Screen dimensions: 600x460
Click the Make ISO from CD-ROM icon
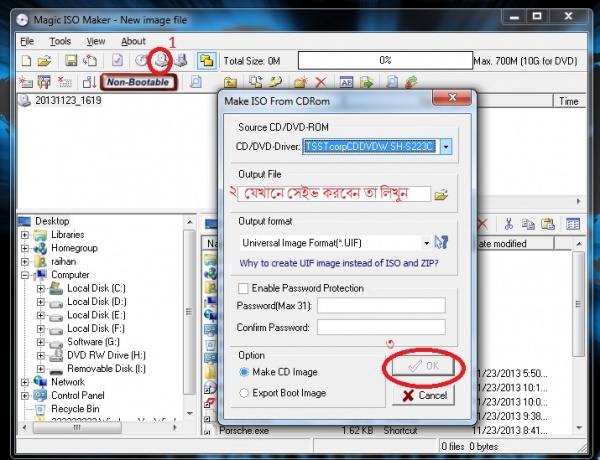pyautogui.click(x=161, y=60)
